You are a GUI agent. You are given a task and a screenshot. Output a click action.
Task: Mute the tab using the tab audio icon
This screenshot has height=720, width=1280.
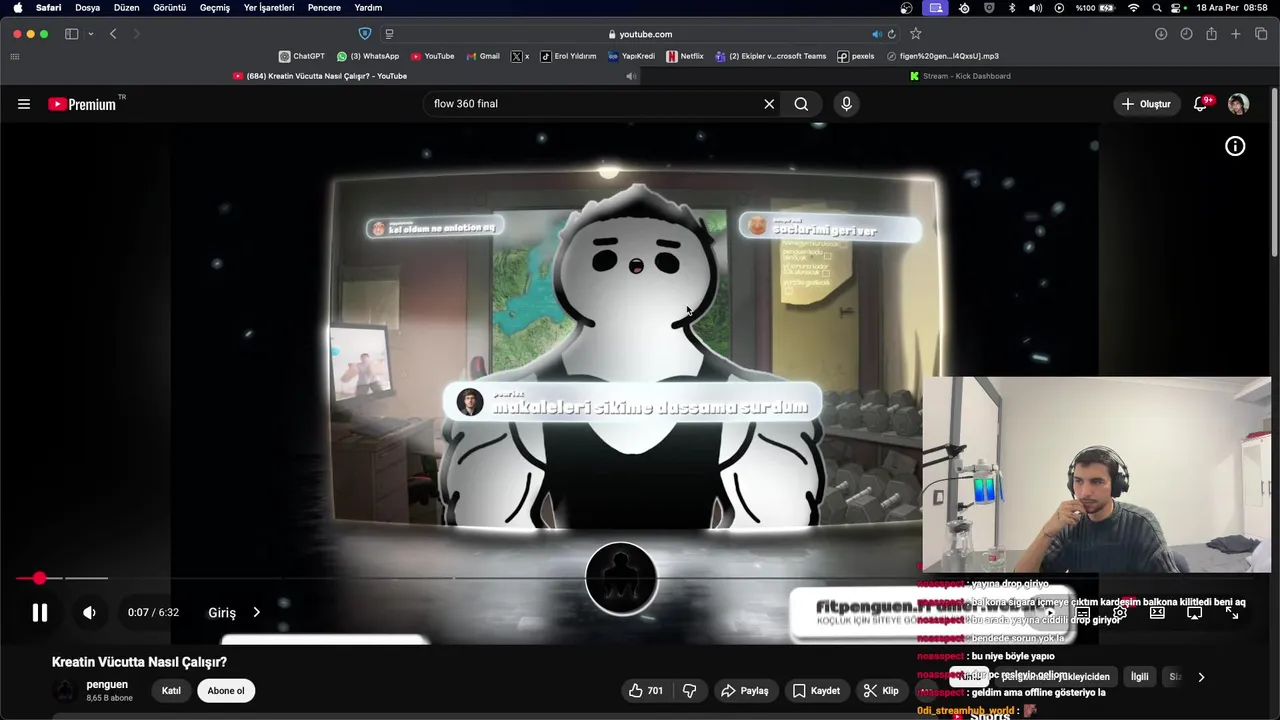631,76
